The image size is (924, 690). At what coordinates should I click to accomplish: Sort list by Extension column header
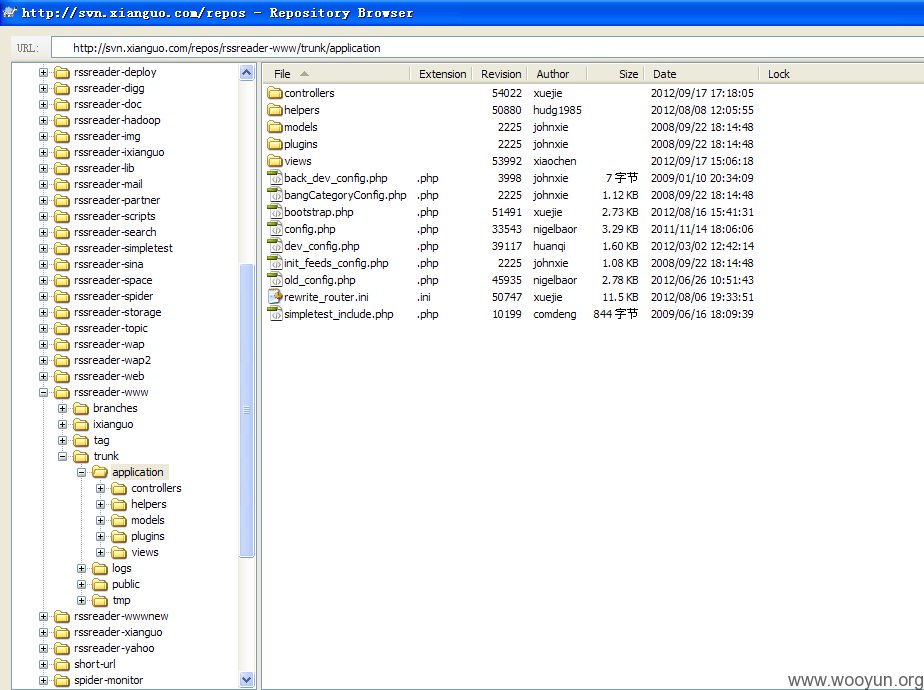(442, 74)
